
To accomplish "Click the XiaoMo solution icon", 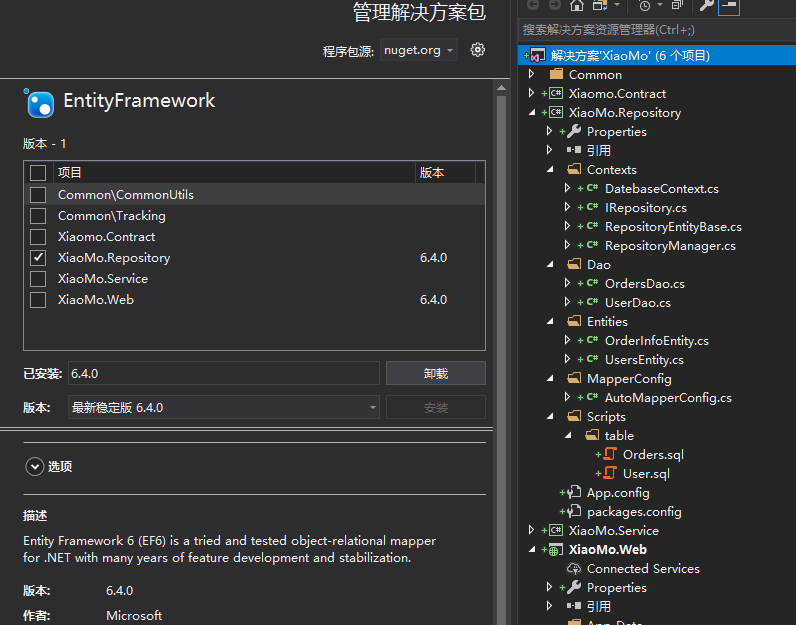I will pyautogui.click(x=535, y=55).
